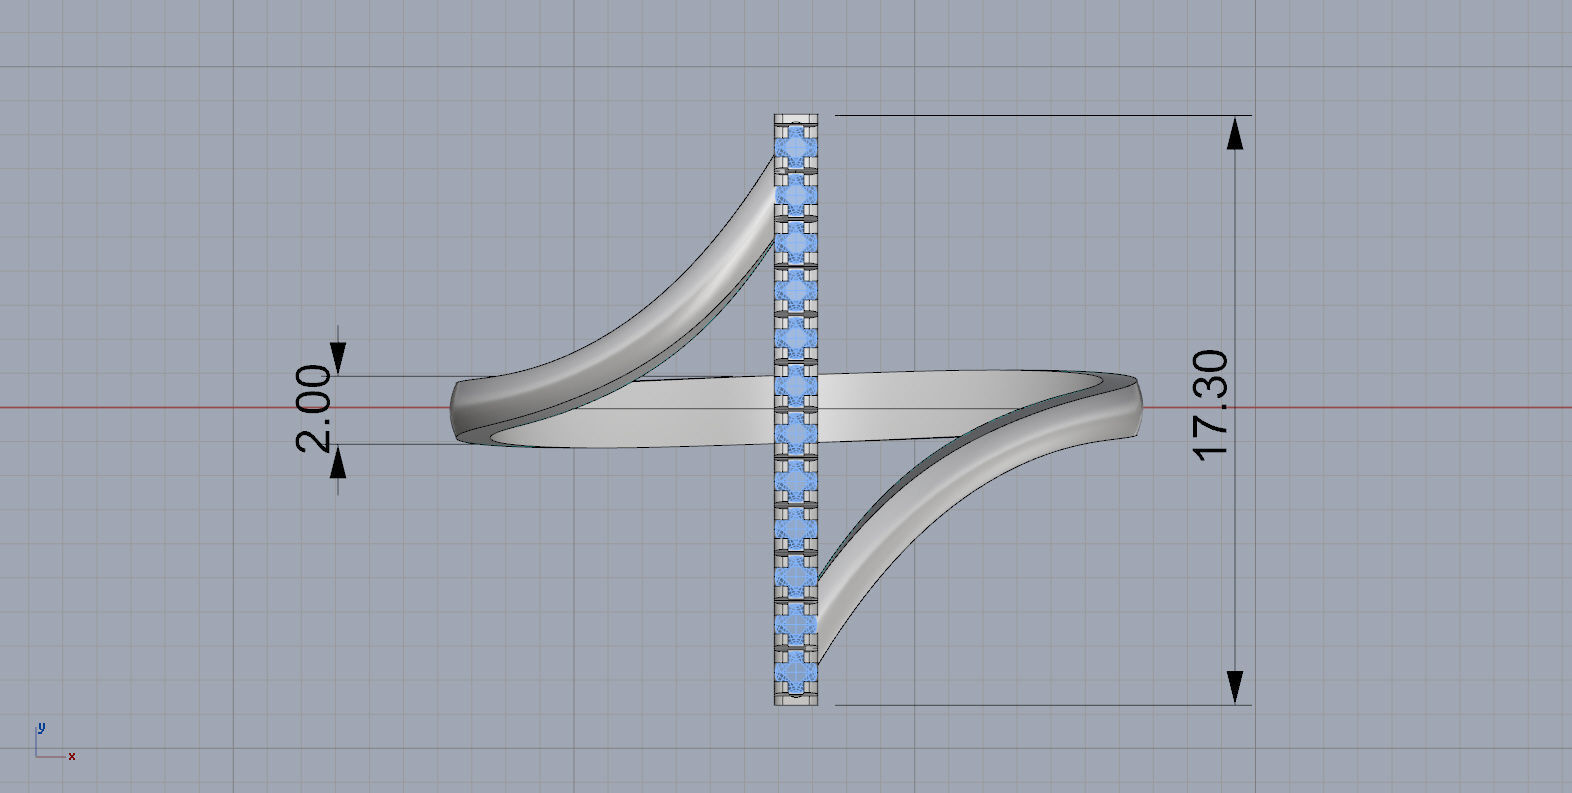Select the vertical blue gemstone bar

pos(797,409)
